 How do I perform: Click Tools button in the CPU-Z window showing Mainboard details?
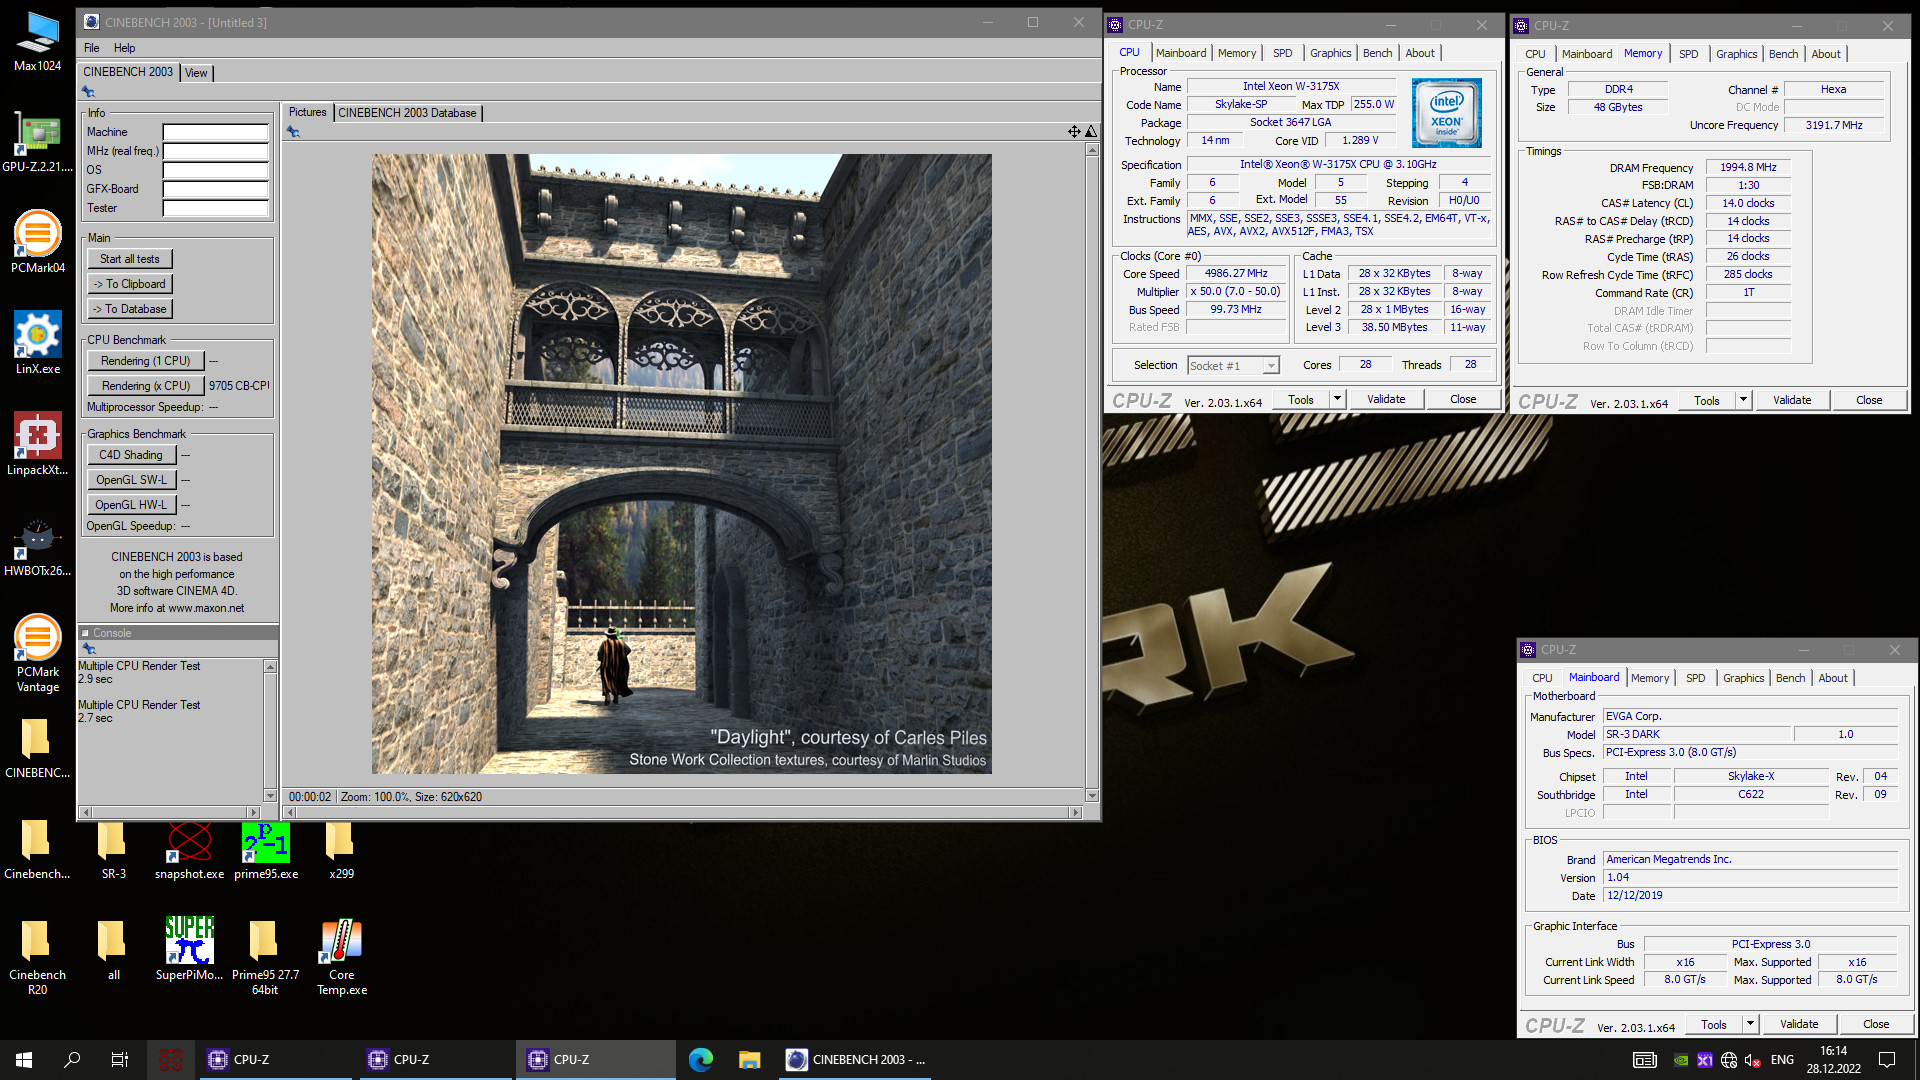tap(1714, 1024)
